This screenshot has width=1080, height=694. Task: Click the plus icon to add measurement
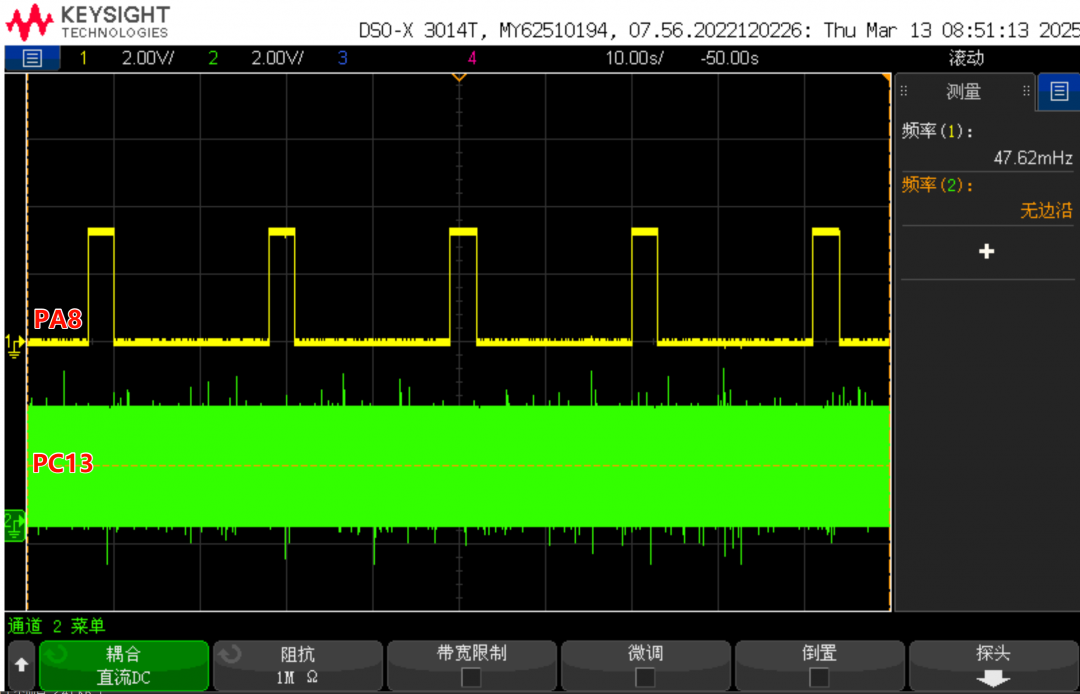(986, 252)
